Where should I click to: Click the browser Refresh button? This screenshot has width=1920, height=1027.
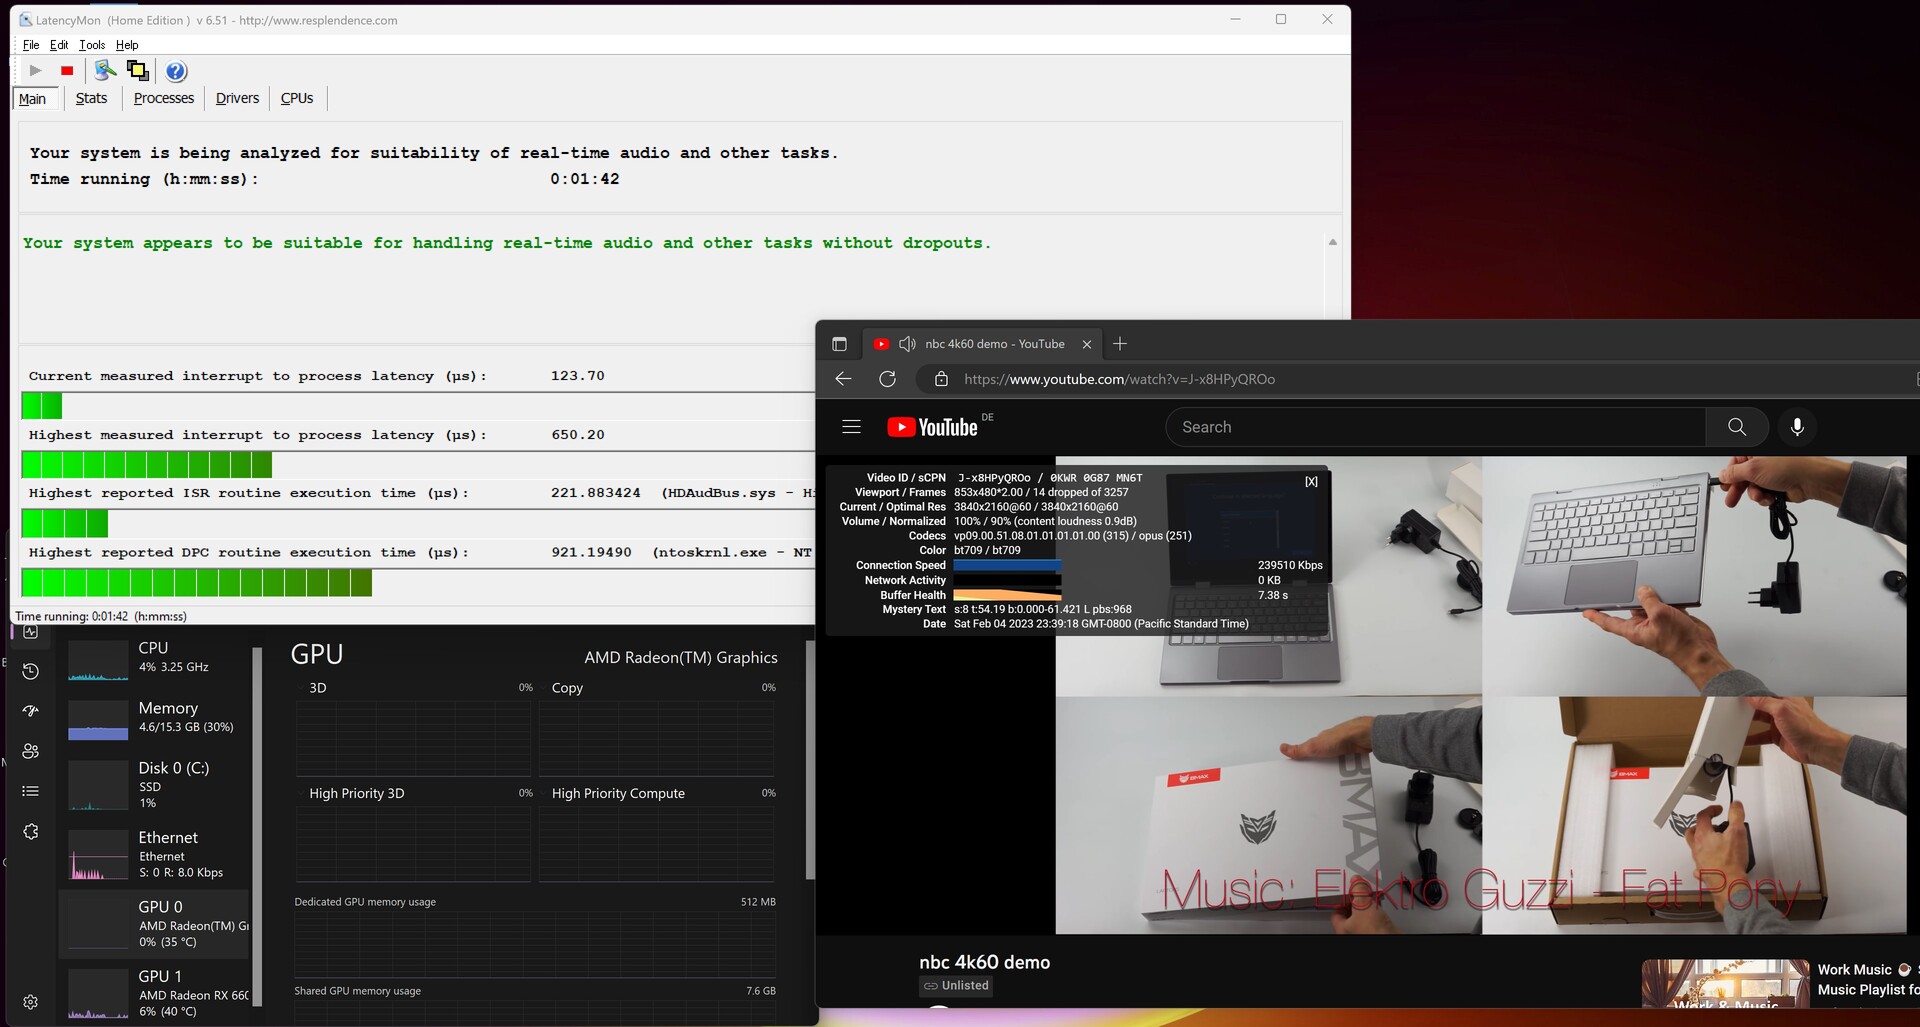[x=887, y=379]
